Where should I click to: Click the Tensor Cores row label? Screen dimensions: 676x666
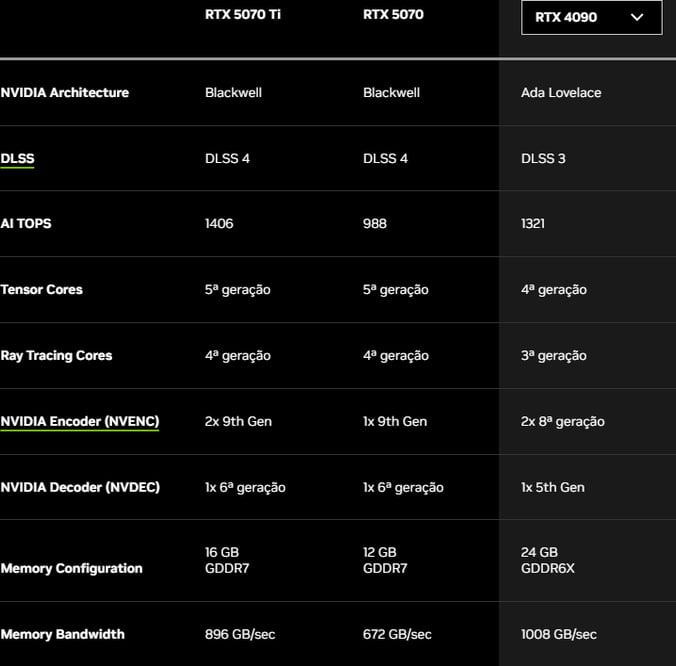pyautogui.click(x=41, y=289)
